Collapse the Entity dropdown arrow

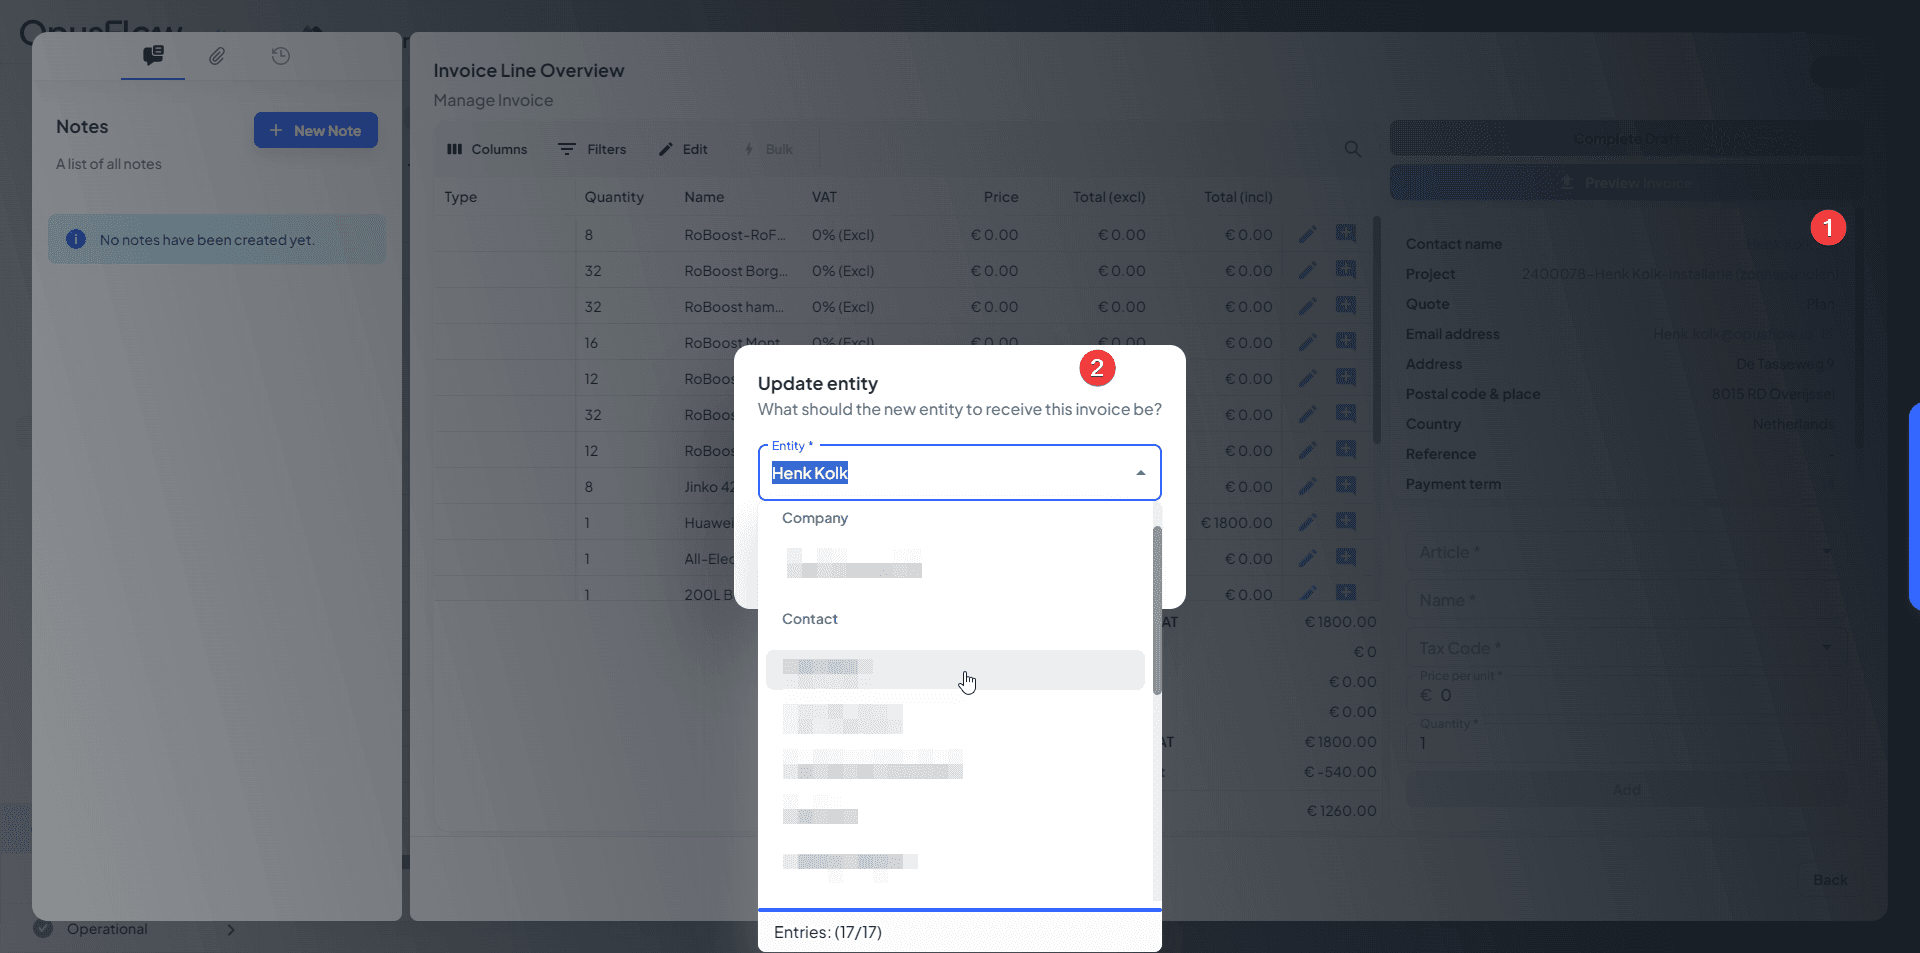pyautogui.click(x=1140, y=473)
